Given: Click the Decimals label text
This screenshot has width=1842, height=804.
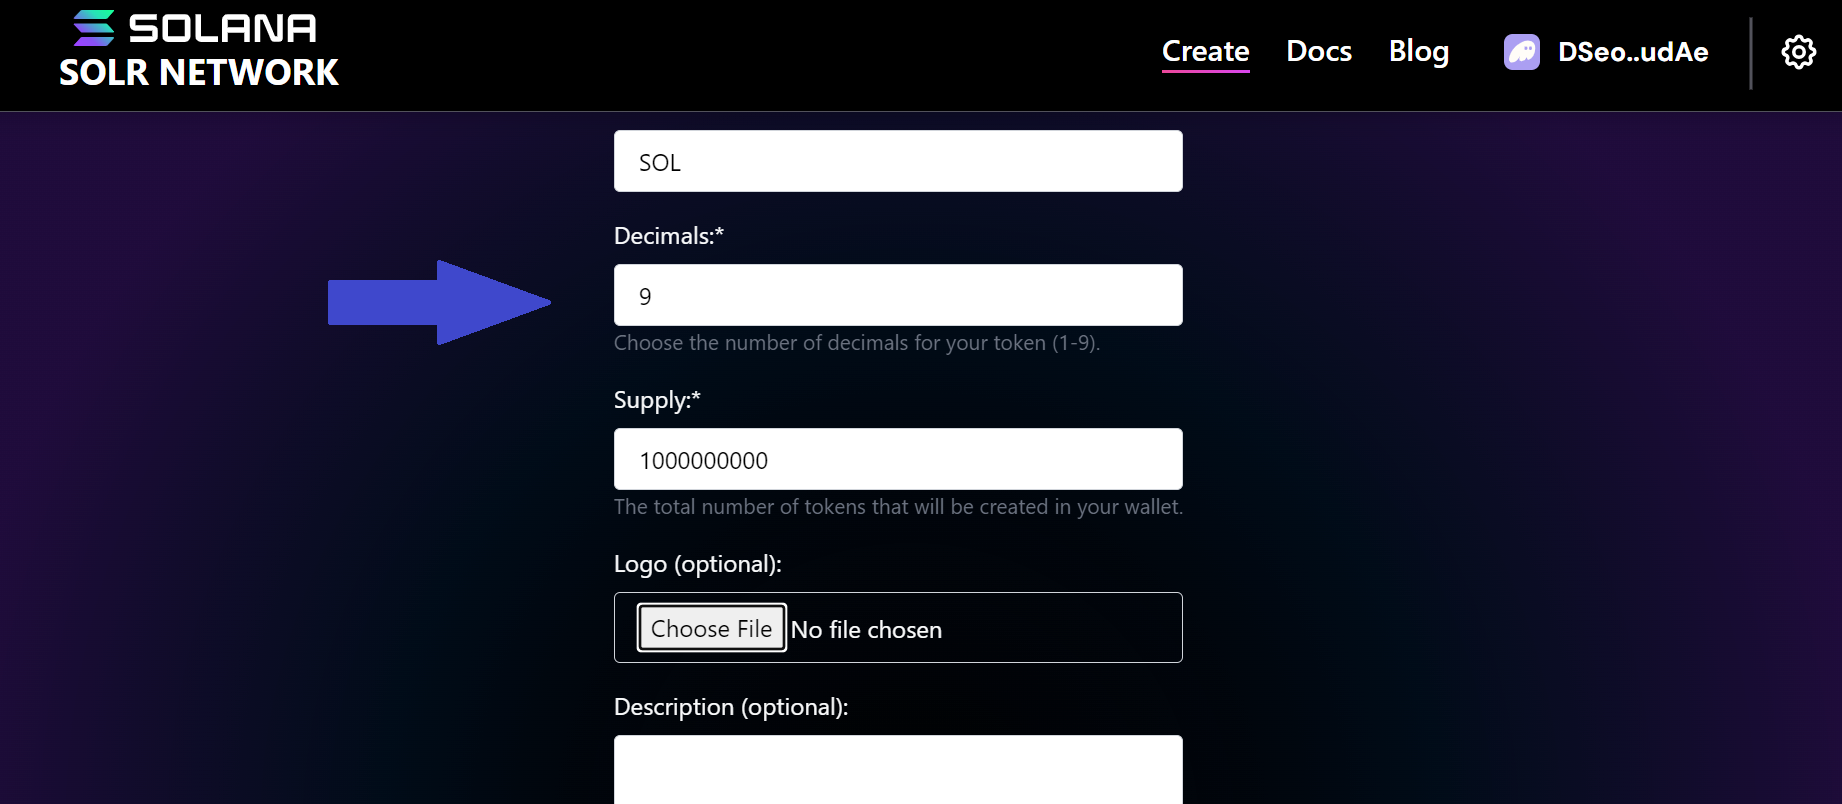Looking at the screenshot, I should 668,236.
